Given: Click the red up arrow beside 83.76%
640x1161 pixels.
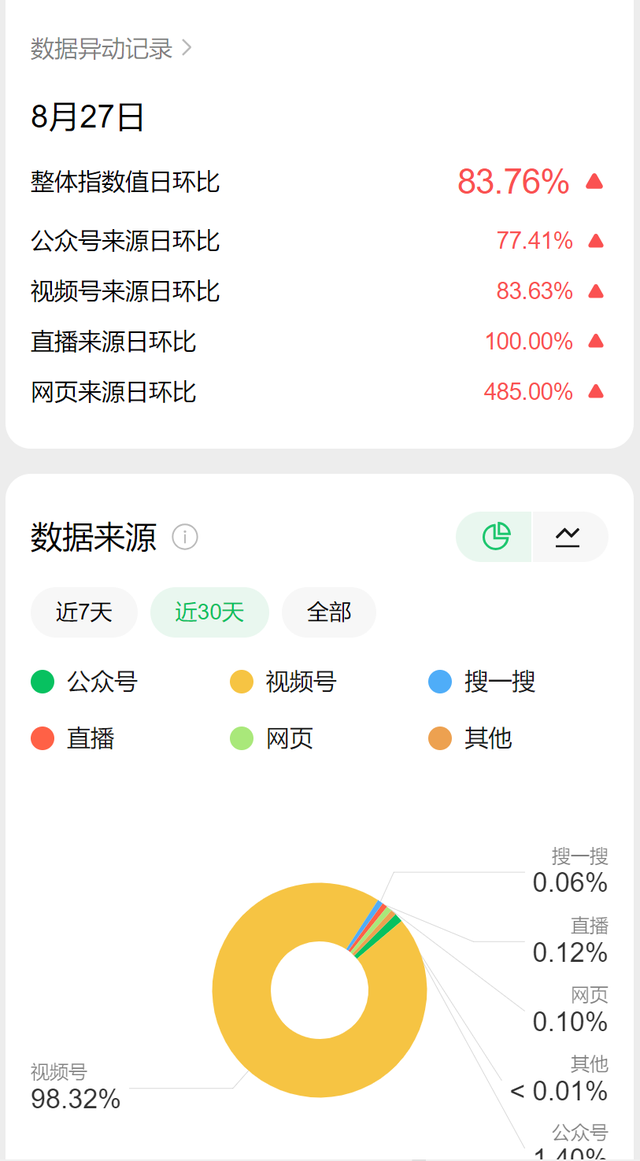Looking at the screenshot, I should [x=595, y=181].
